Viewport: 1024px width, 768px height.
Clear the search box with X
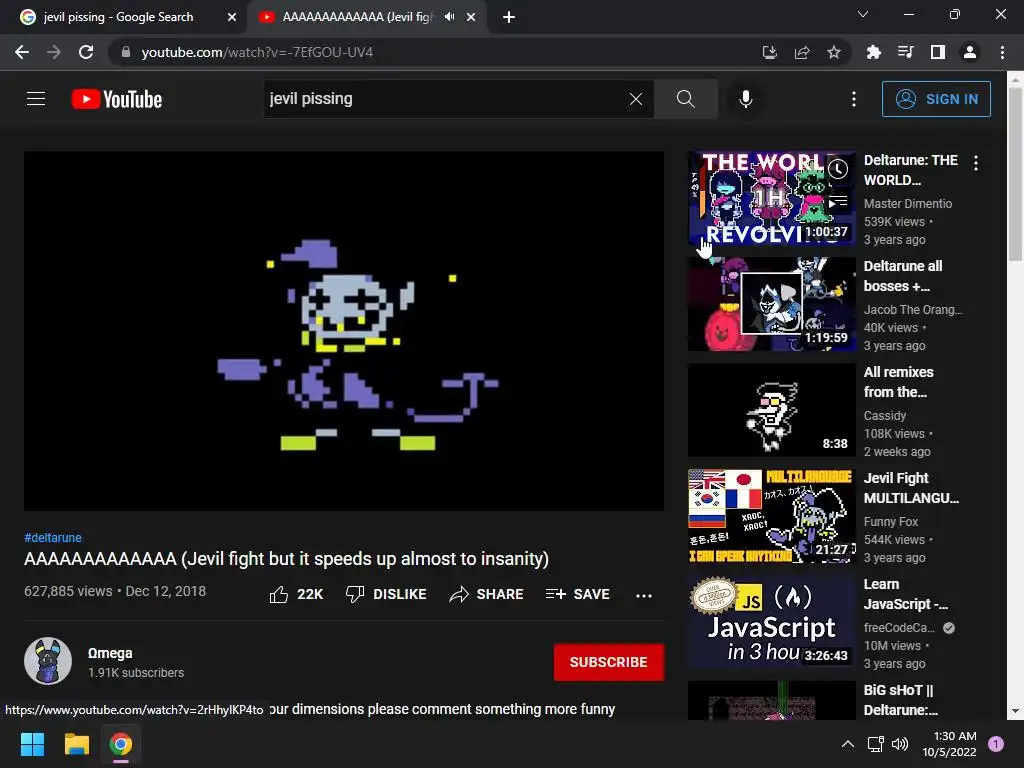(x=635, y=99)
